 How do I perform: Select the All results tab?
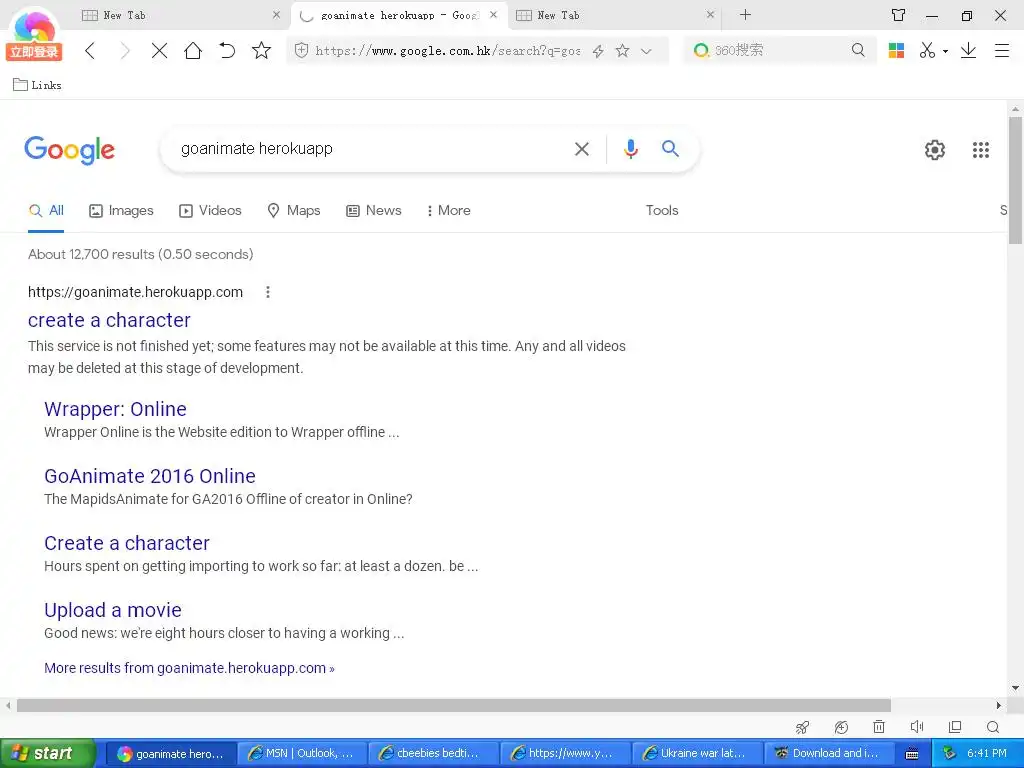(x=46, y=210)
